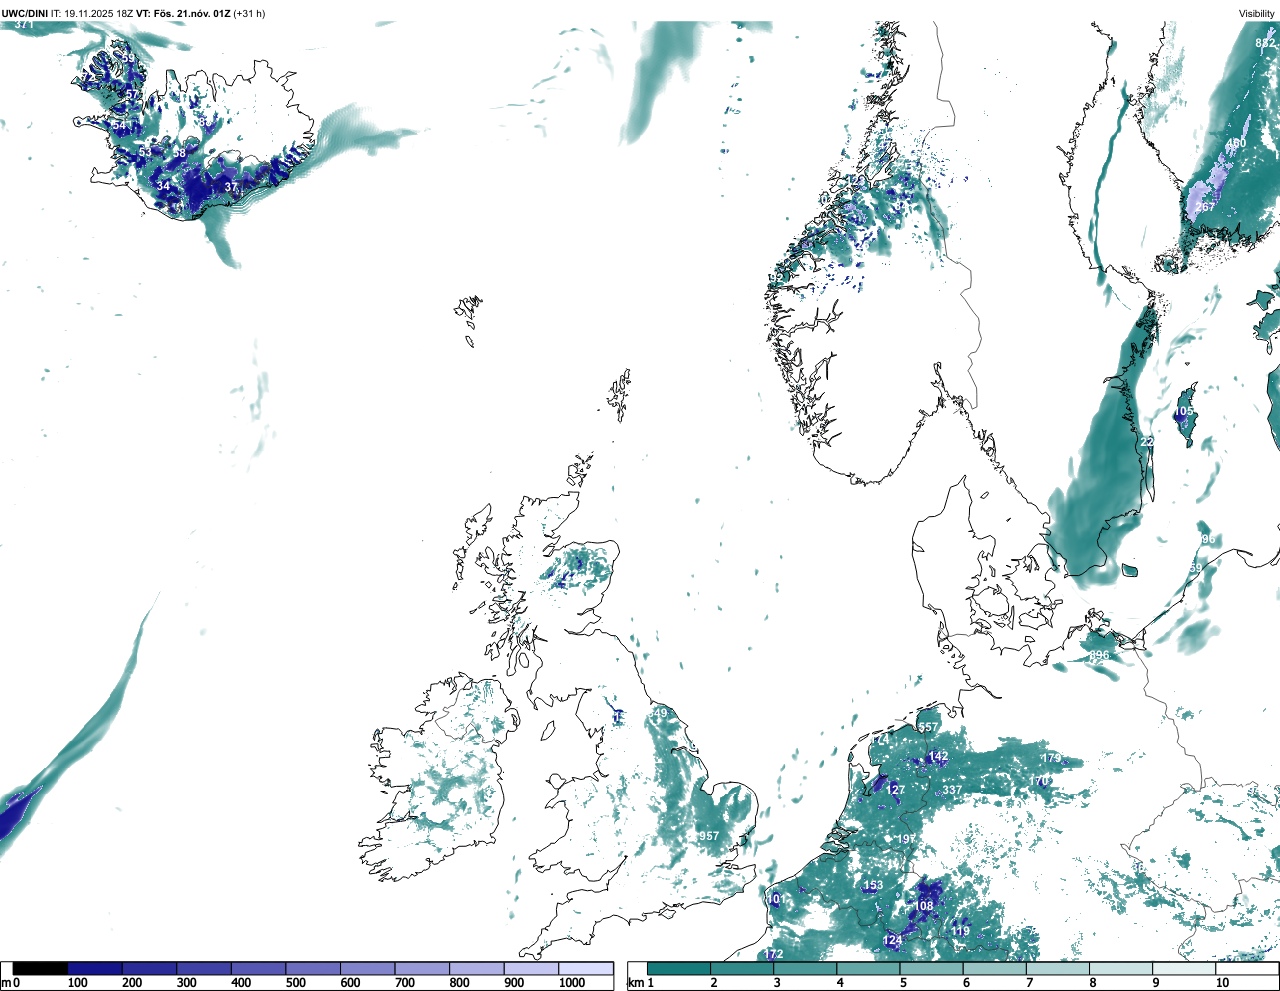Screen dimensions: 1280x991
Task: Click the '(+31 h)' forecast offset text
Action: click(249, 13)
